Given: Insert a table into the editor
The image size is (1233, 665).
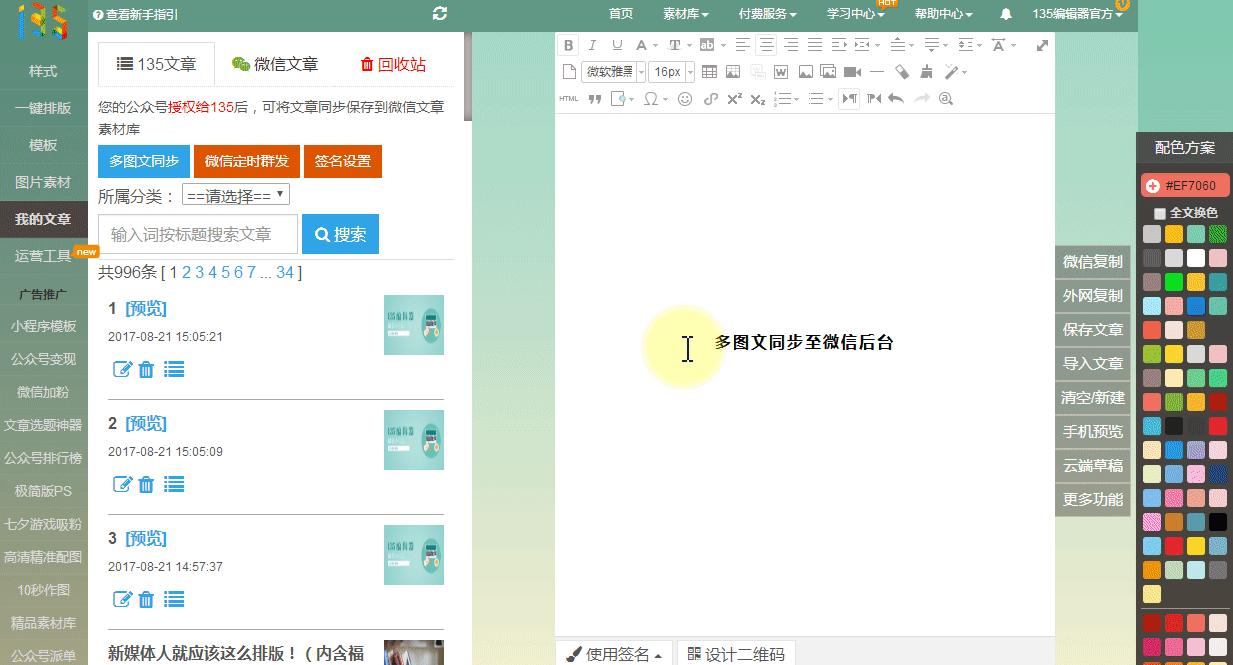Looking at the screenshot, I should (x=709, y=71).
